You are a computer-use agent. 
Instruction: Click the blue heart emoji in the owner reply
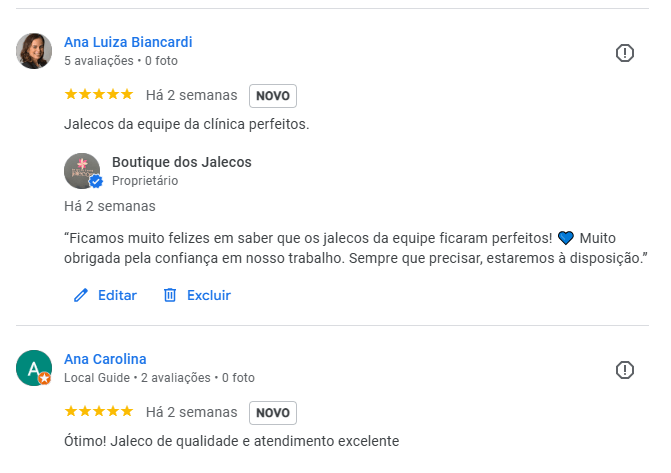click(566, 238)
